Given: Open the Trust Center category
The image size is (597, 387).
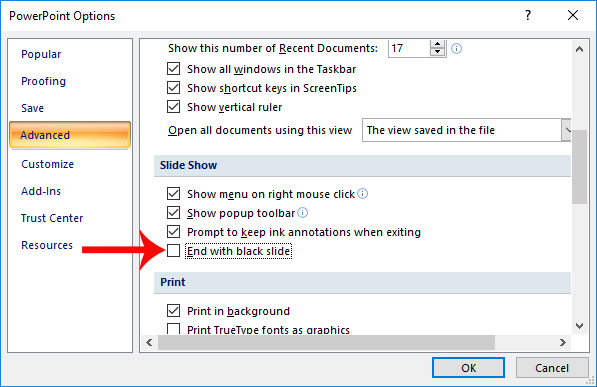Looking at the screenshot, I should click(52, 218).
